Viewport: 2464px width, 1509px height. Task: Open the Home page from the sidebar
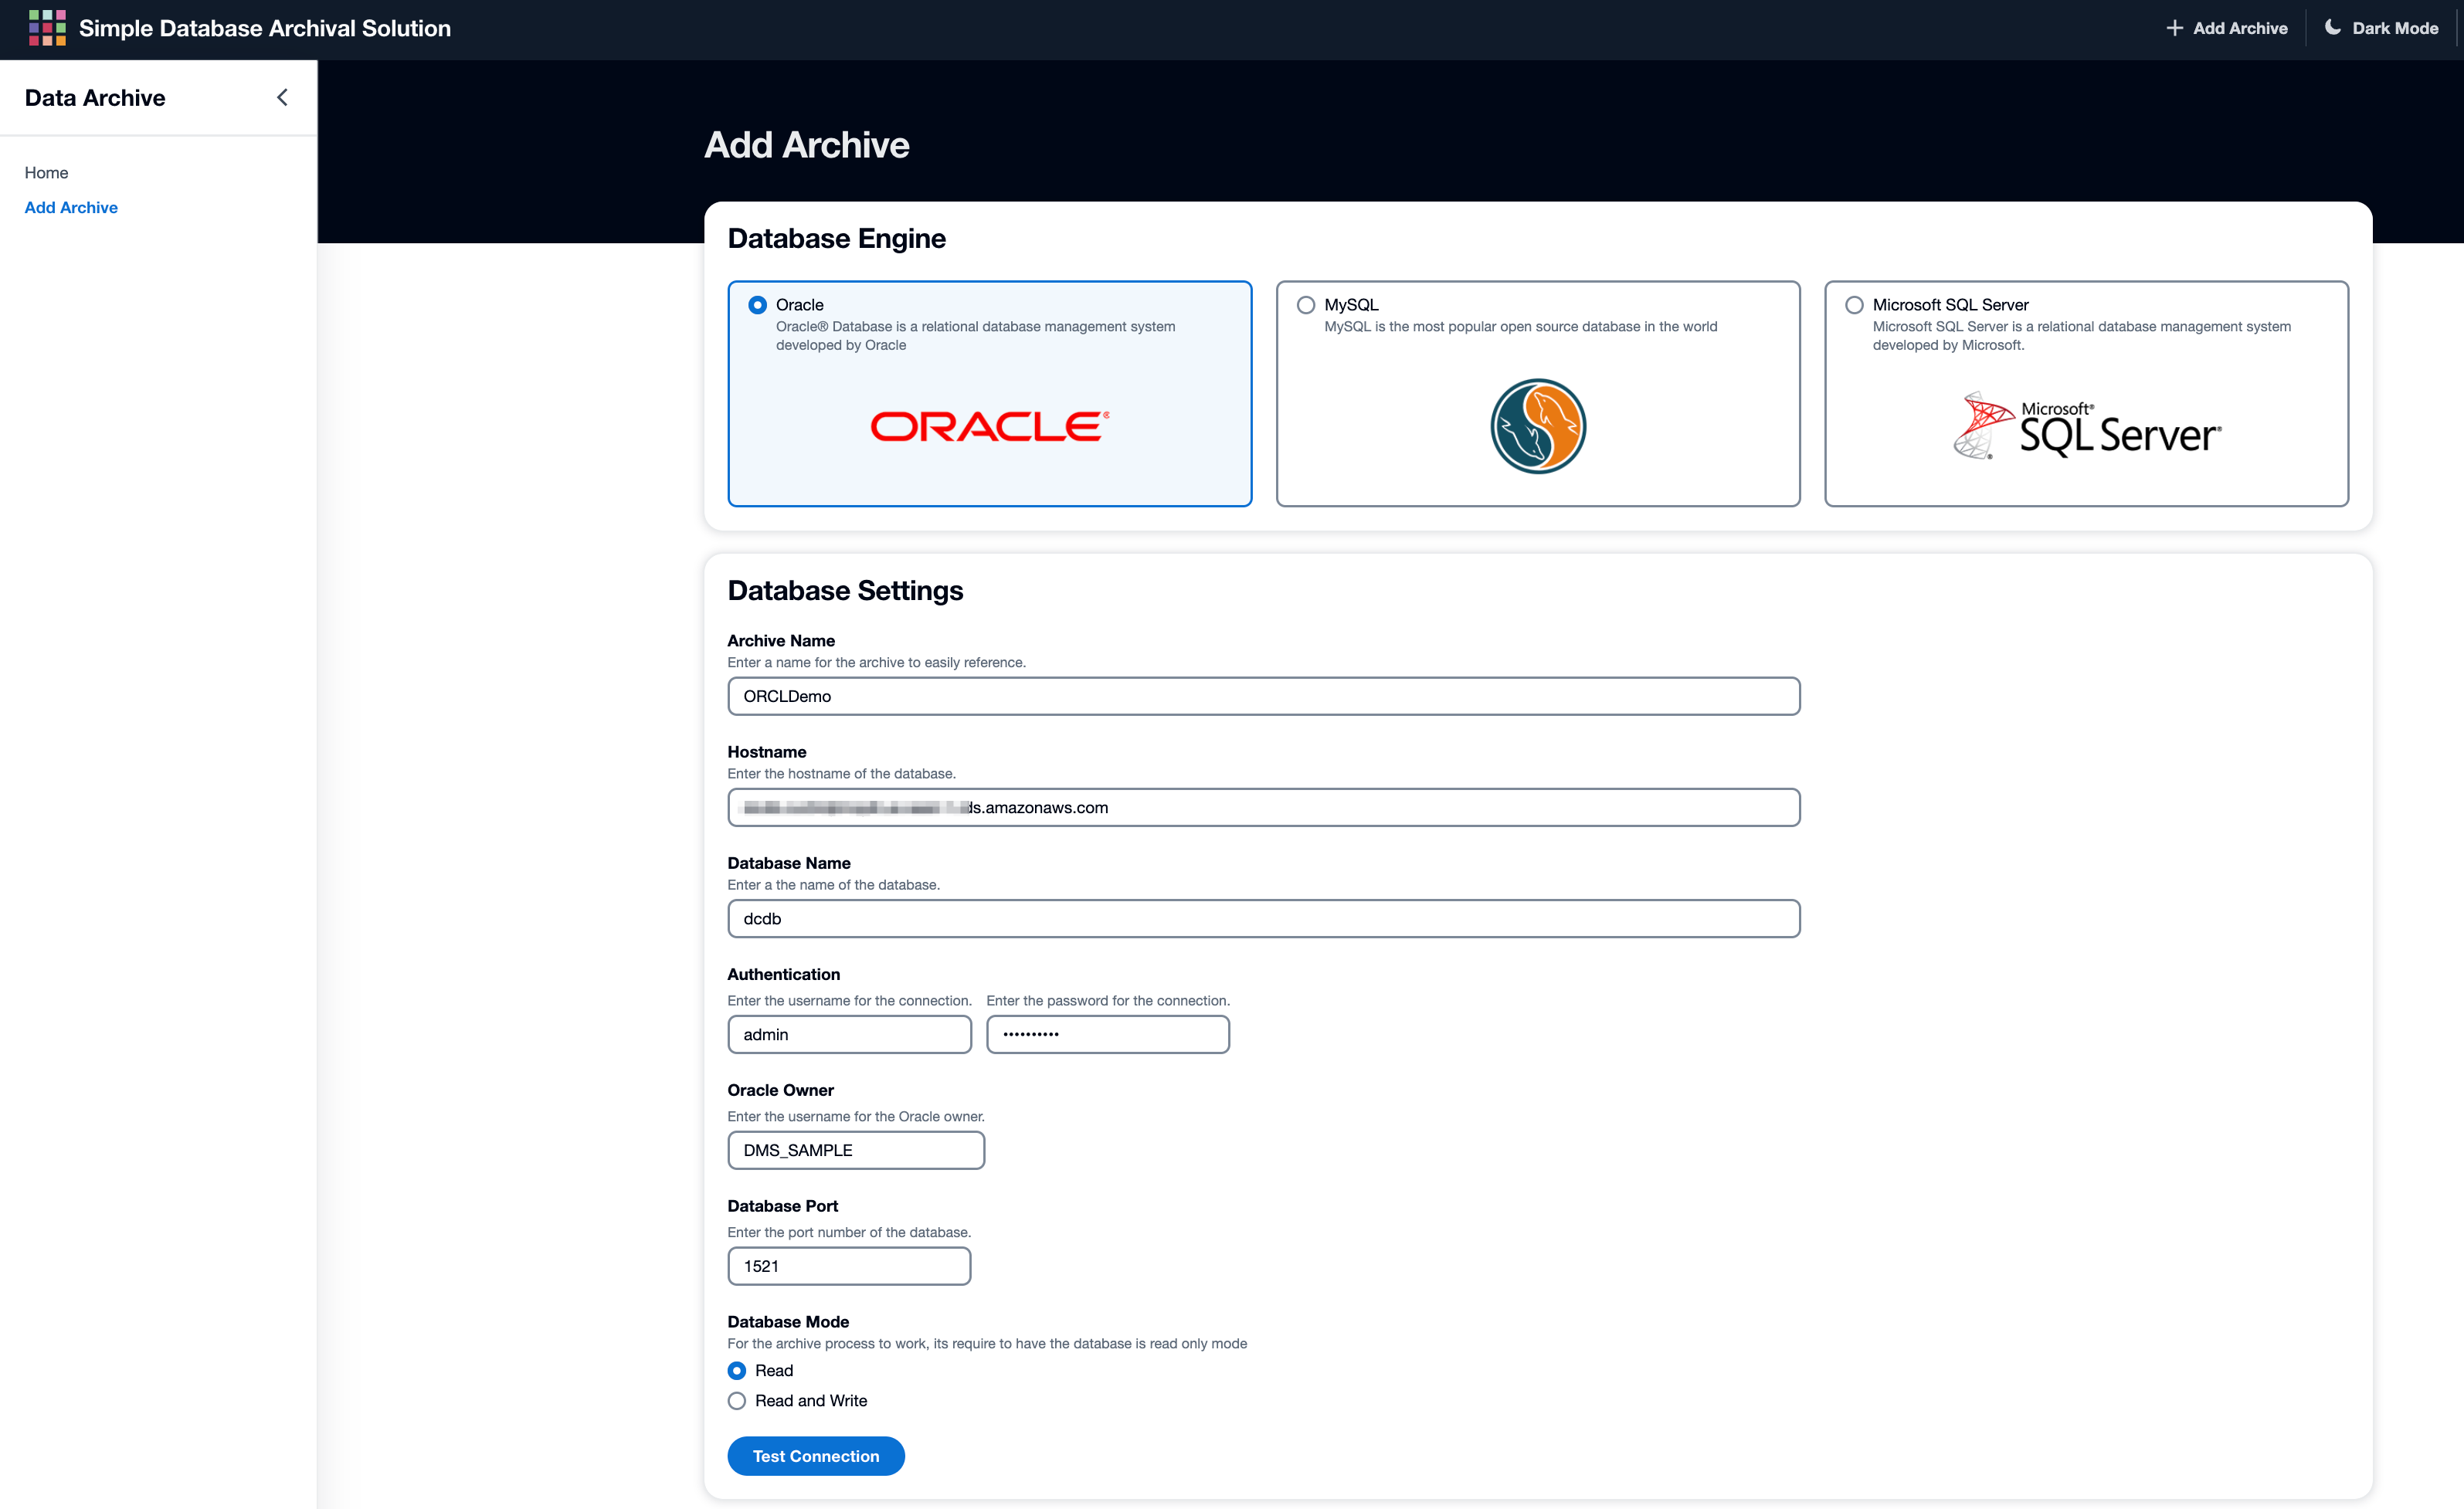point(46,172)
